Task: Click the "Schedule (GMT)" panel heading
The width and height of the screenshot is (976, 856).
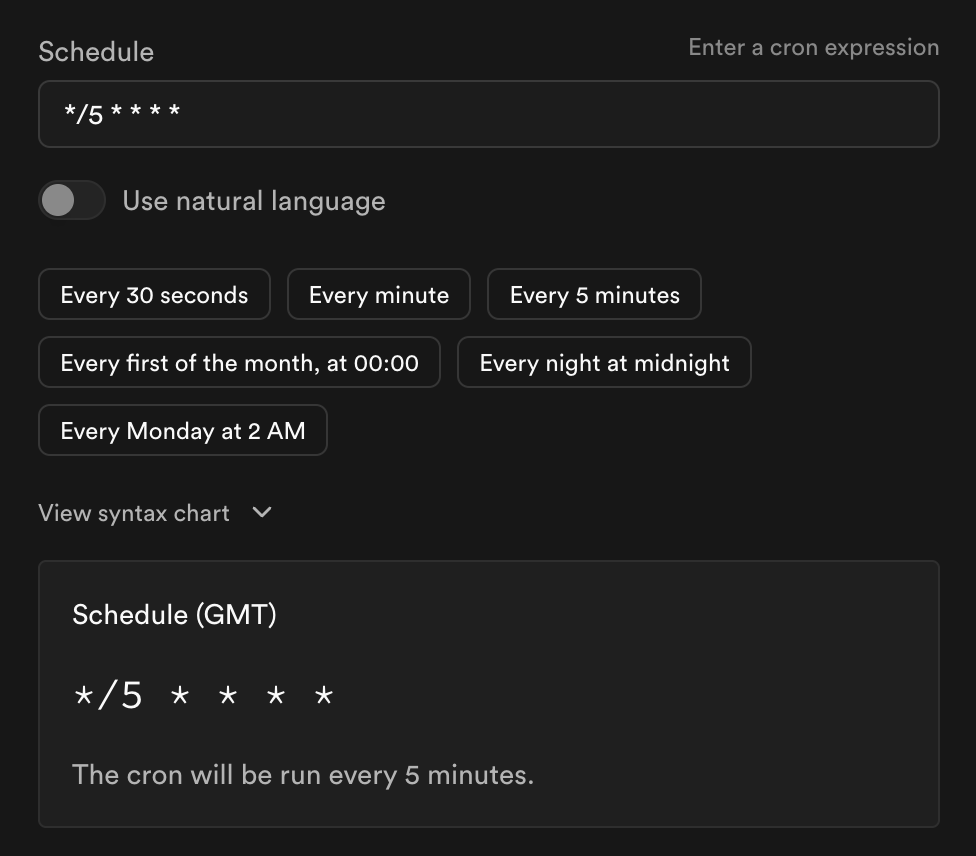Action: tap(174, 614)
